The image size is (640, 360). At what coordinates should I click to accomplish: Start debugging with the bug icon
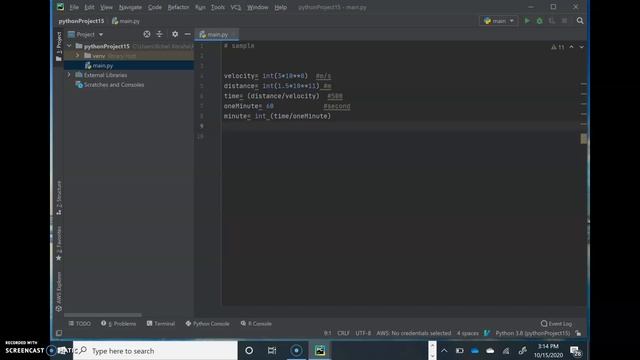[x=539, y=20]
